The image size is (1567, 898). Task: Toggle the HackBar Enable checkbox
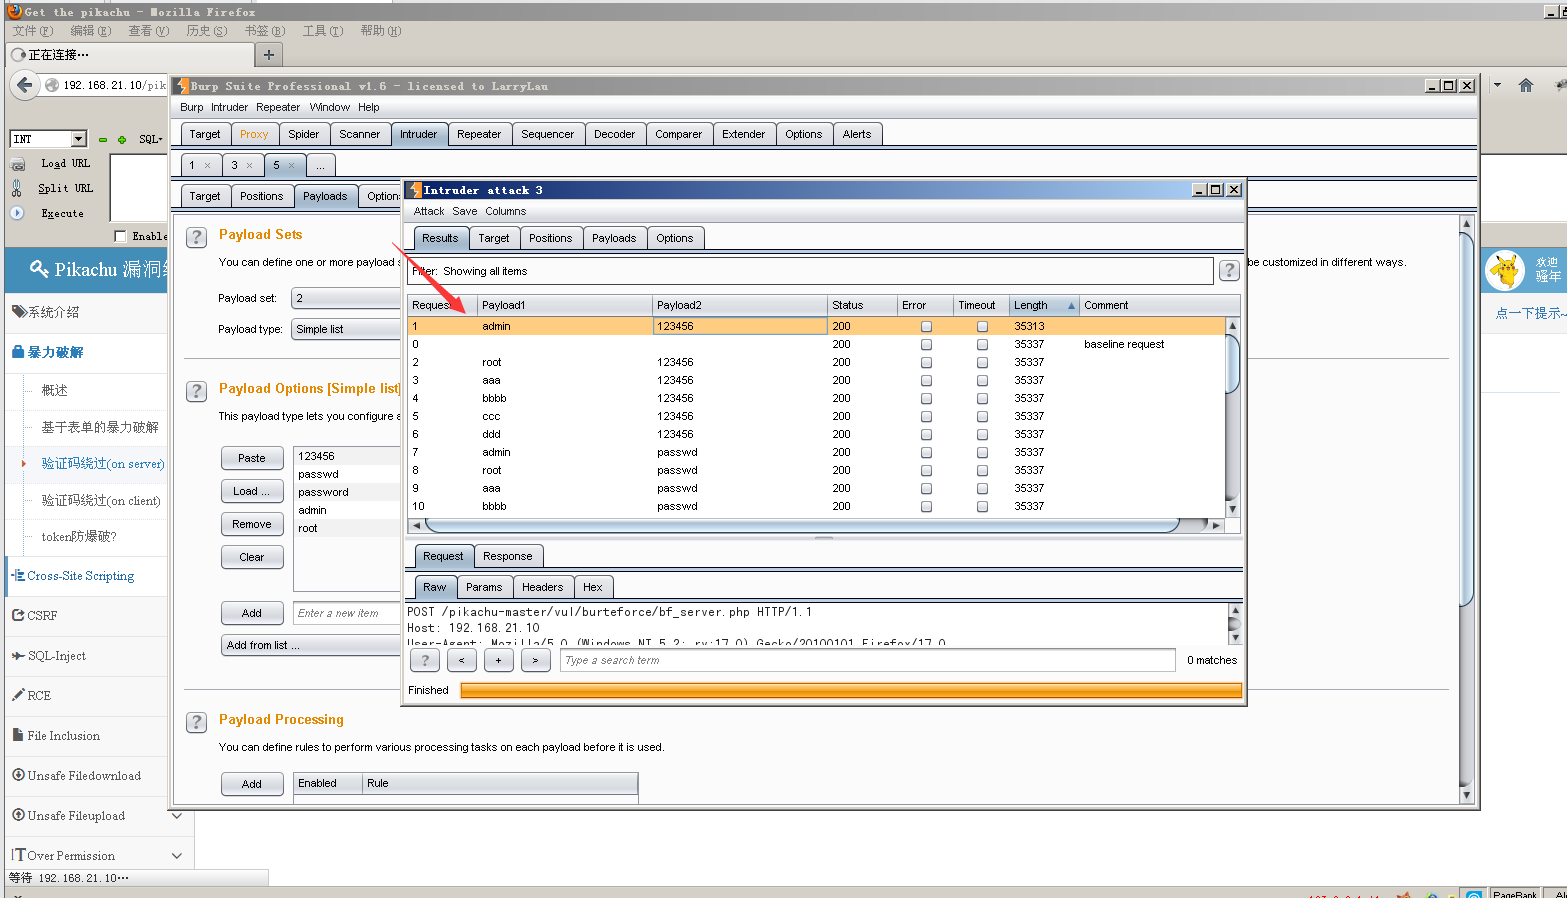pos(120,236)
